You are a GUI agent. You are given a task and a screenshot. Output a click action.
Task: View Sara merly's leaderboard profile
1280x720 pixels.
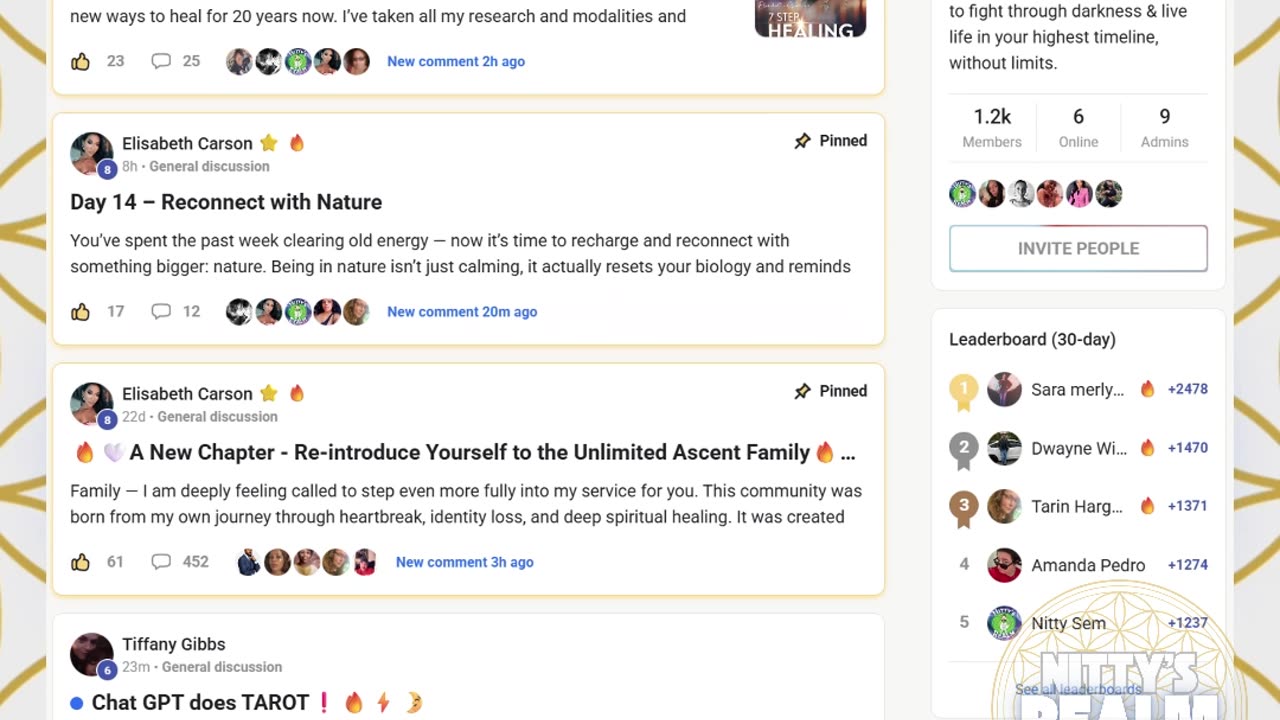[1077, 390]
